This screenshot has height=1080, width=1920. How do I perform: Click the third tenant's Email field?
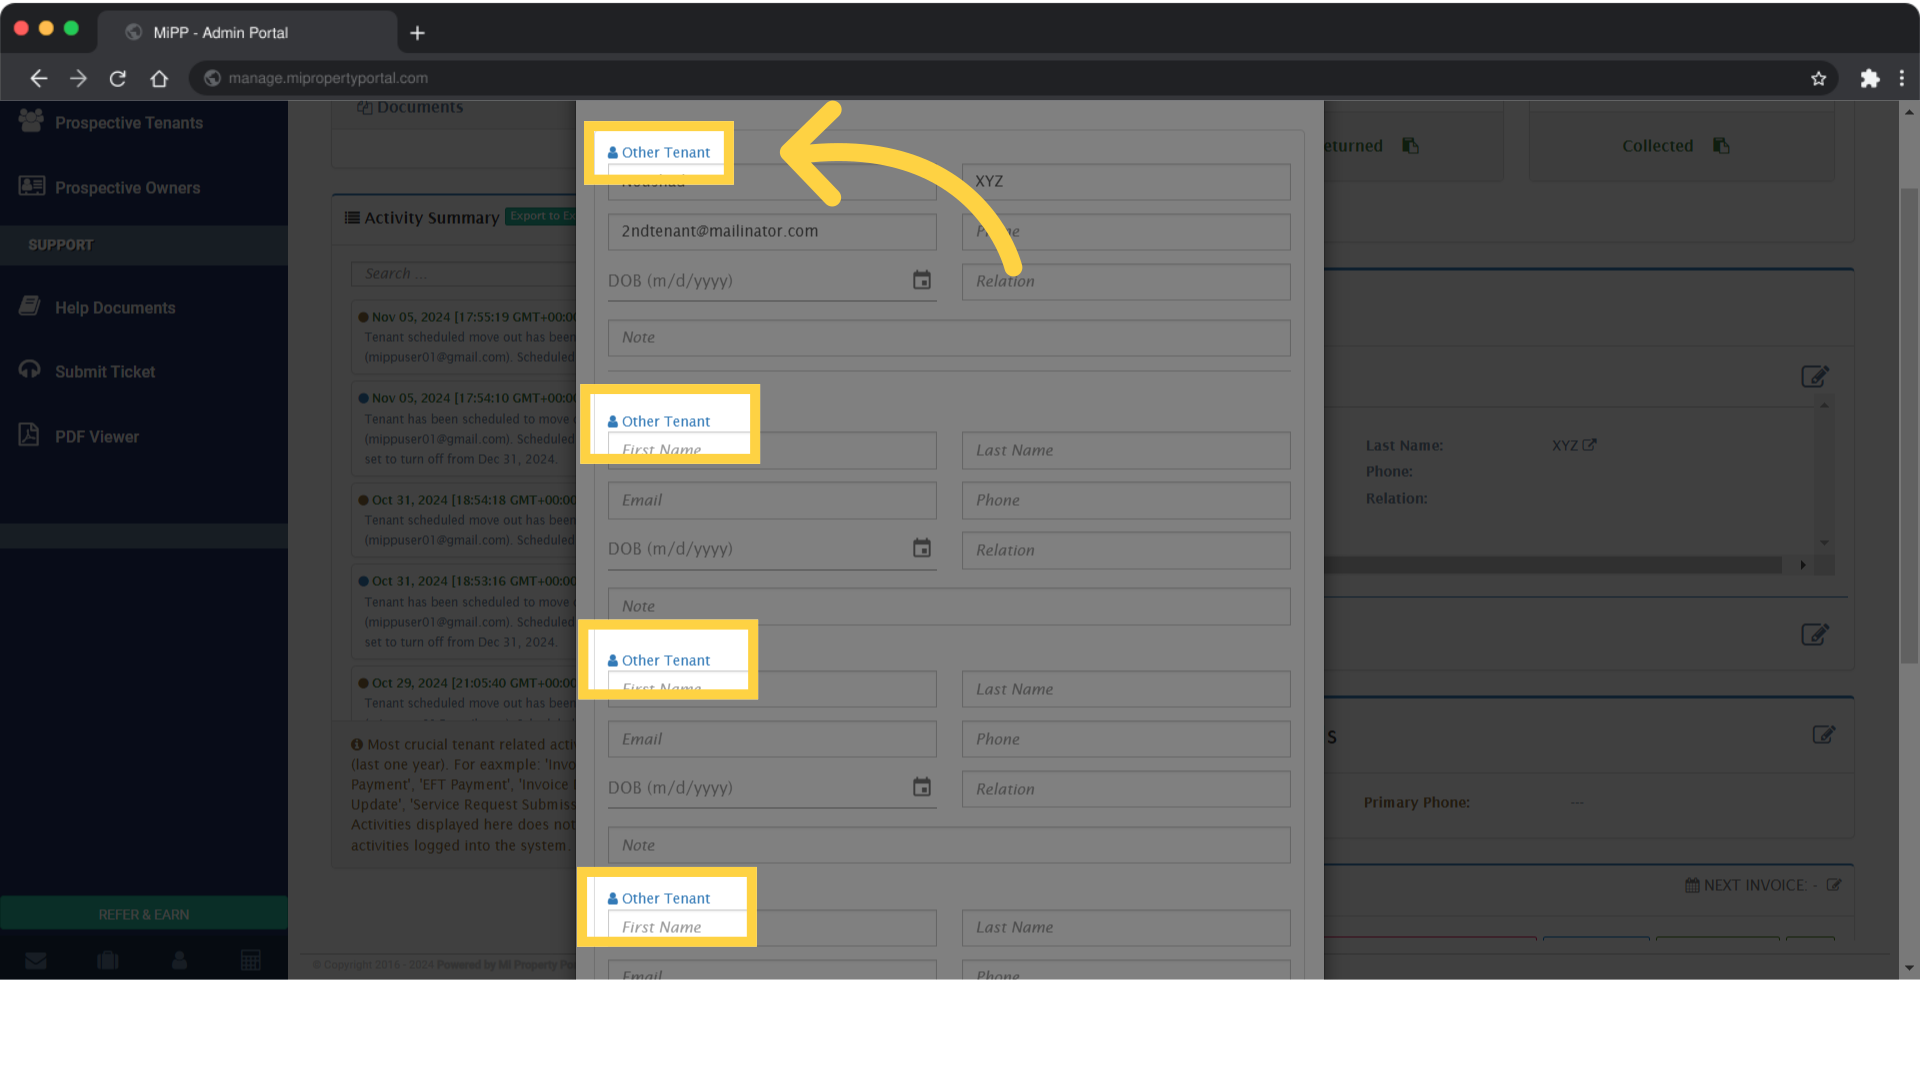pos(772,740)
